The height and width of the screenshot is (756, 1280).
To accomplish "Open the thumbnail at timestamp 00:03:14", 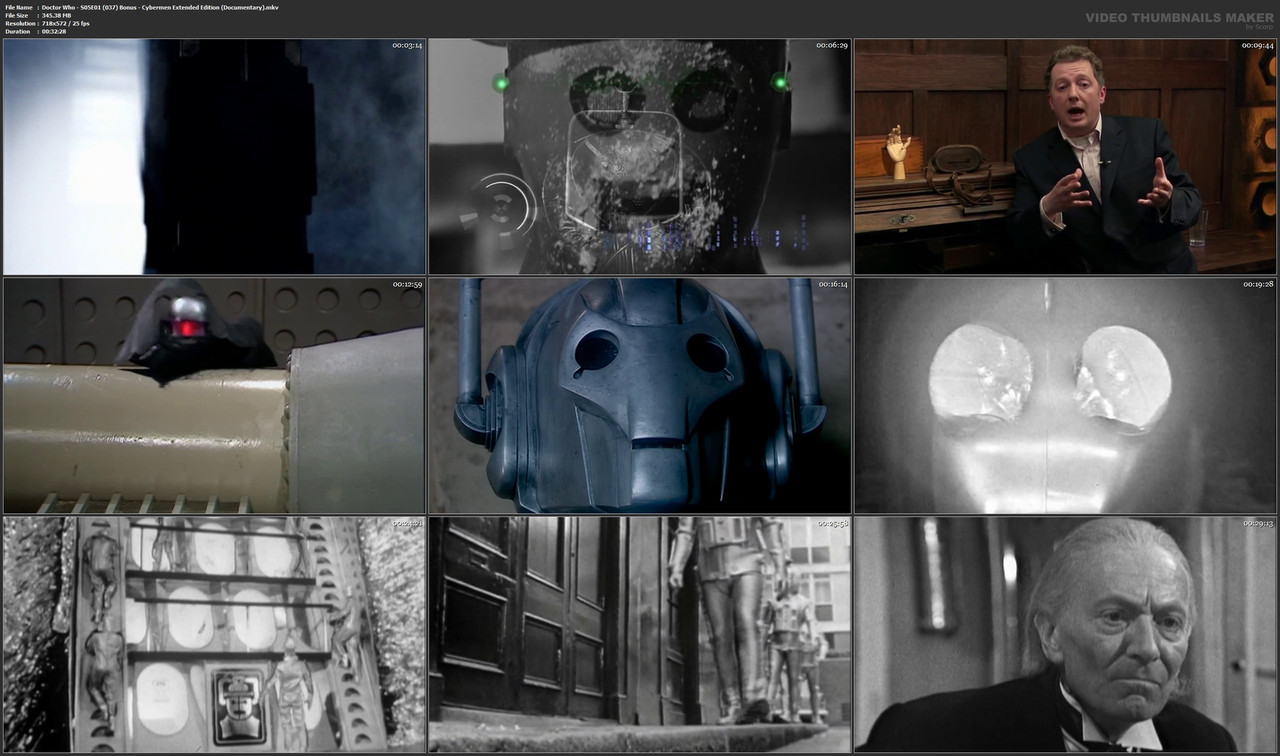I will 213,158.
